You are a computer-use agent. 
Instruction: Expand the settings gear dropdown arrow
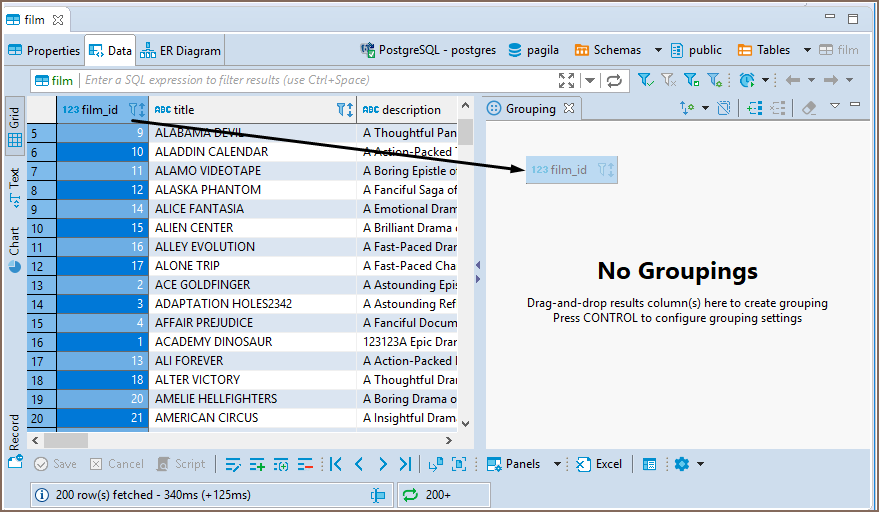pyautogui.click(x=700, y=464)
